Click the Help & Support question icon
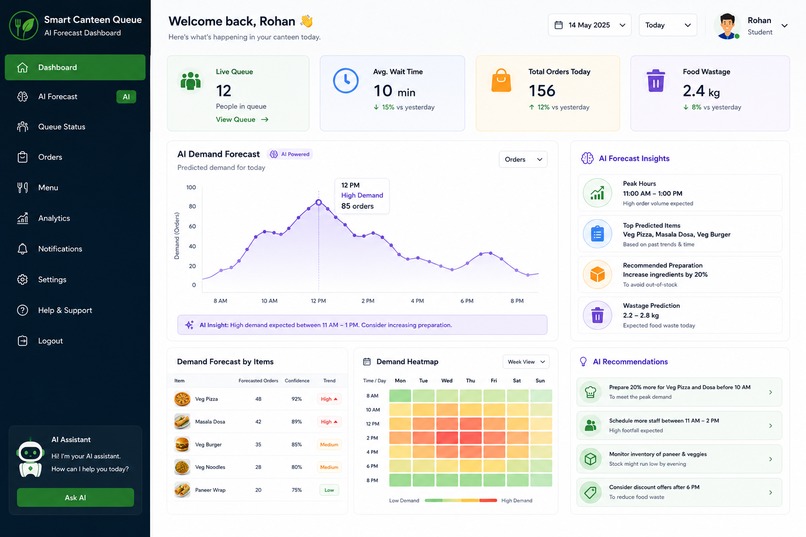The width and height of the screenshot is (806, 537). pos(23,310)
